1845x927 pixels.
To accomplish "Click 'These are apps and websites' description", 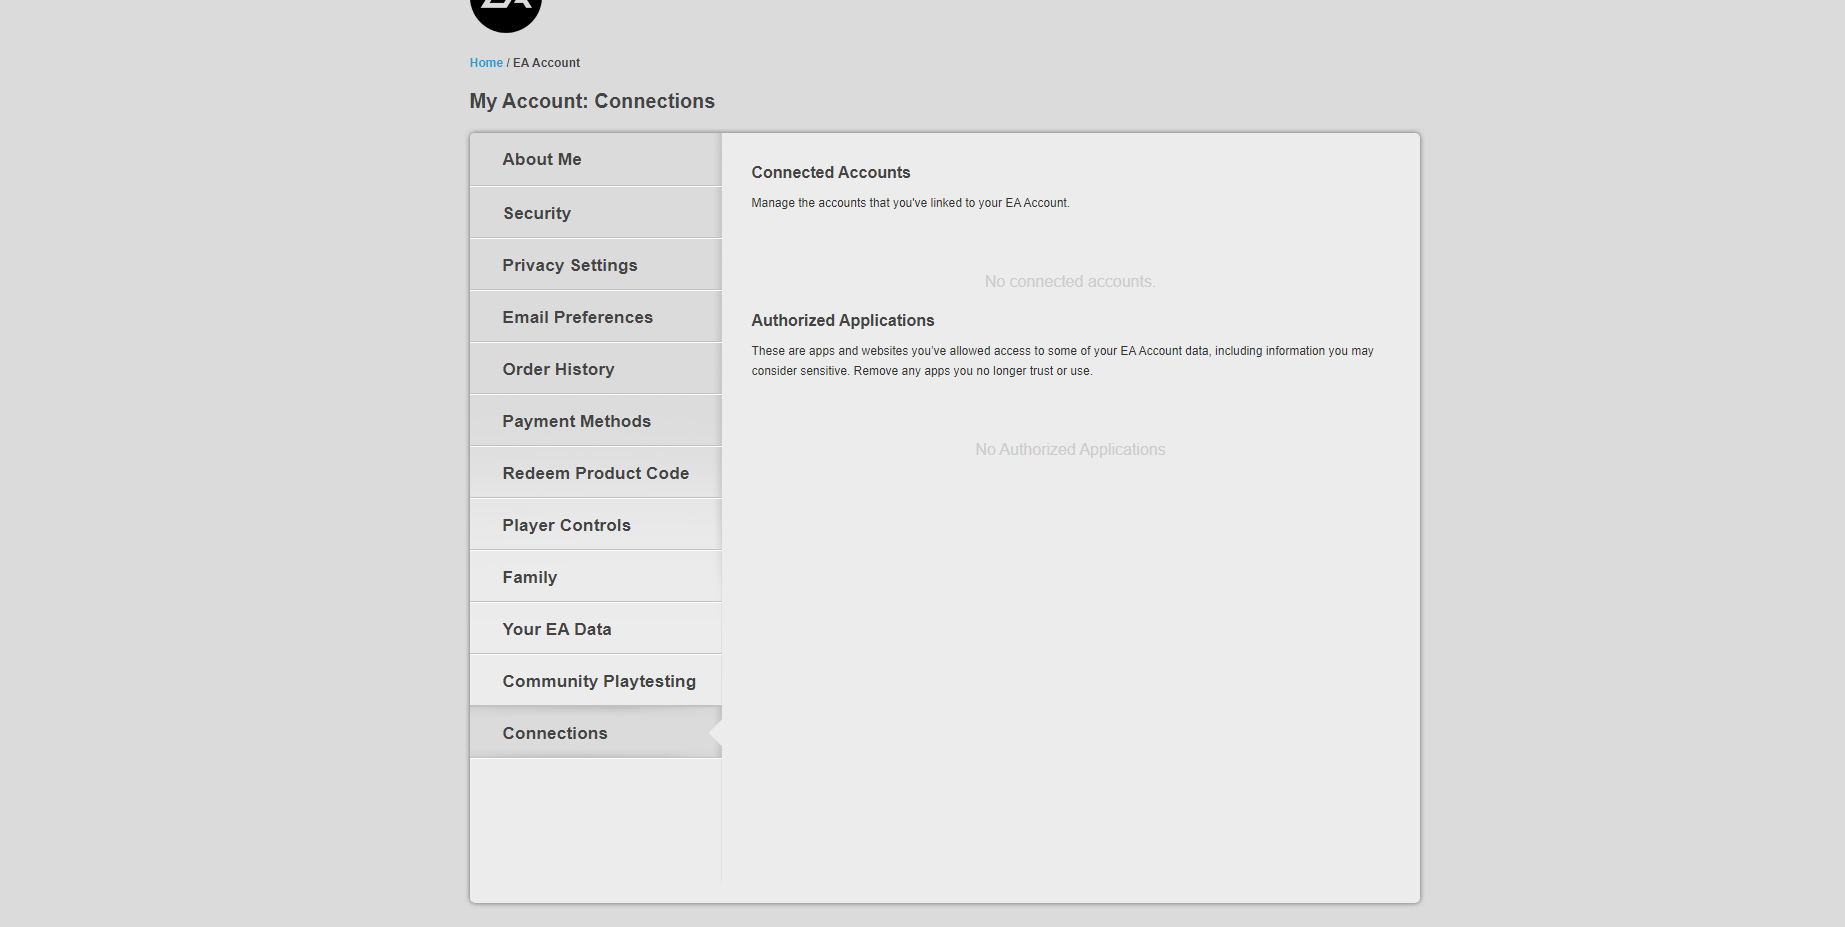I will coord(1062,361).
